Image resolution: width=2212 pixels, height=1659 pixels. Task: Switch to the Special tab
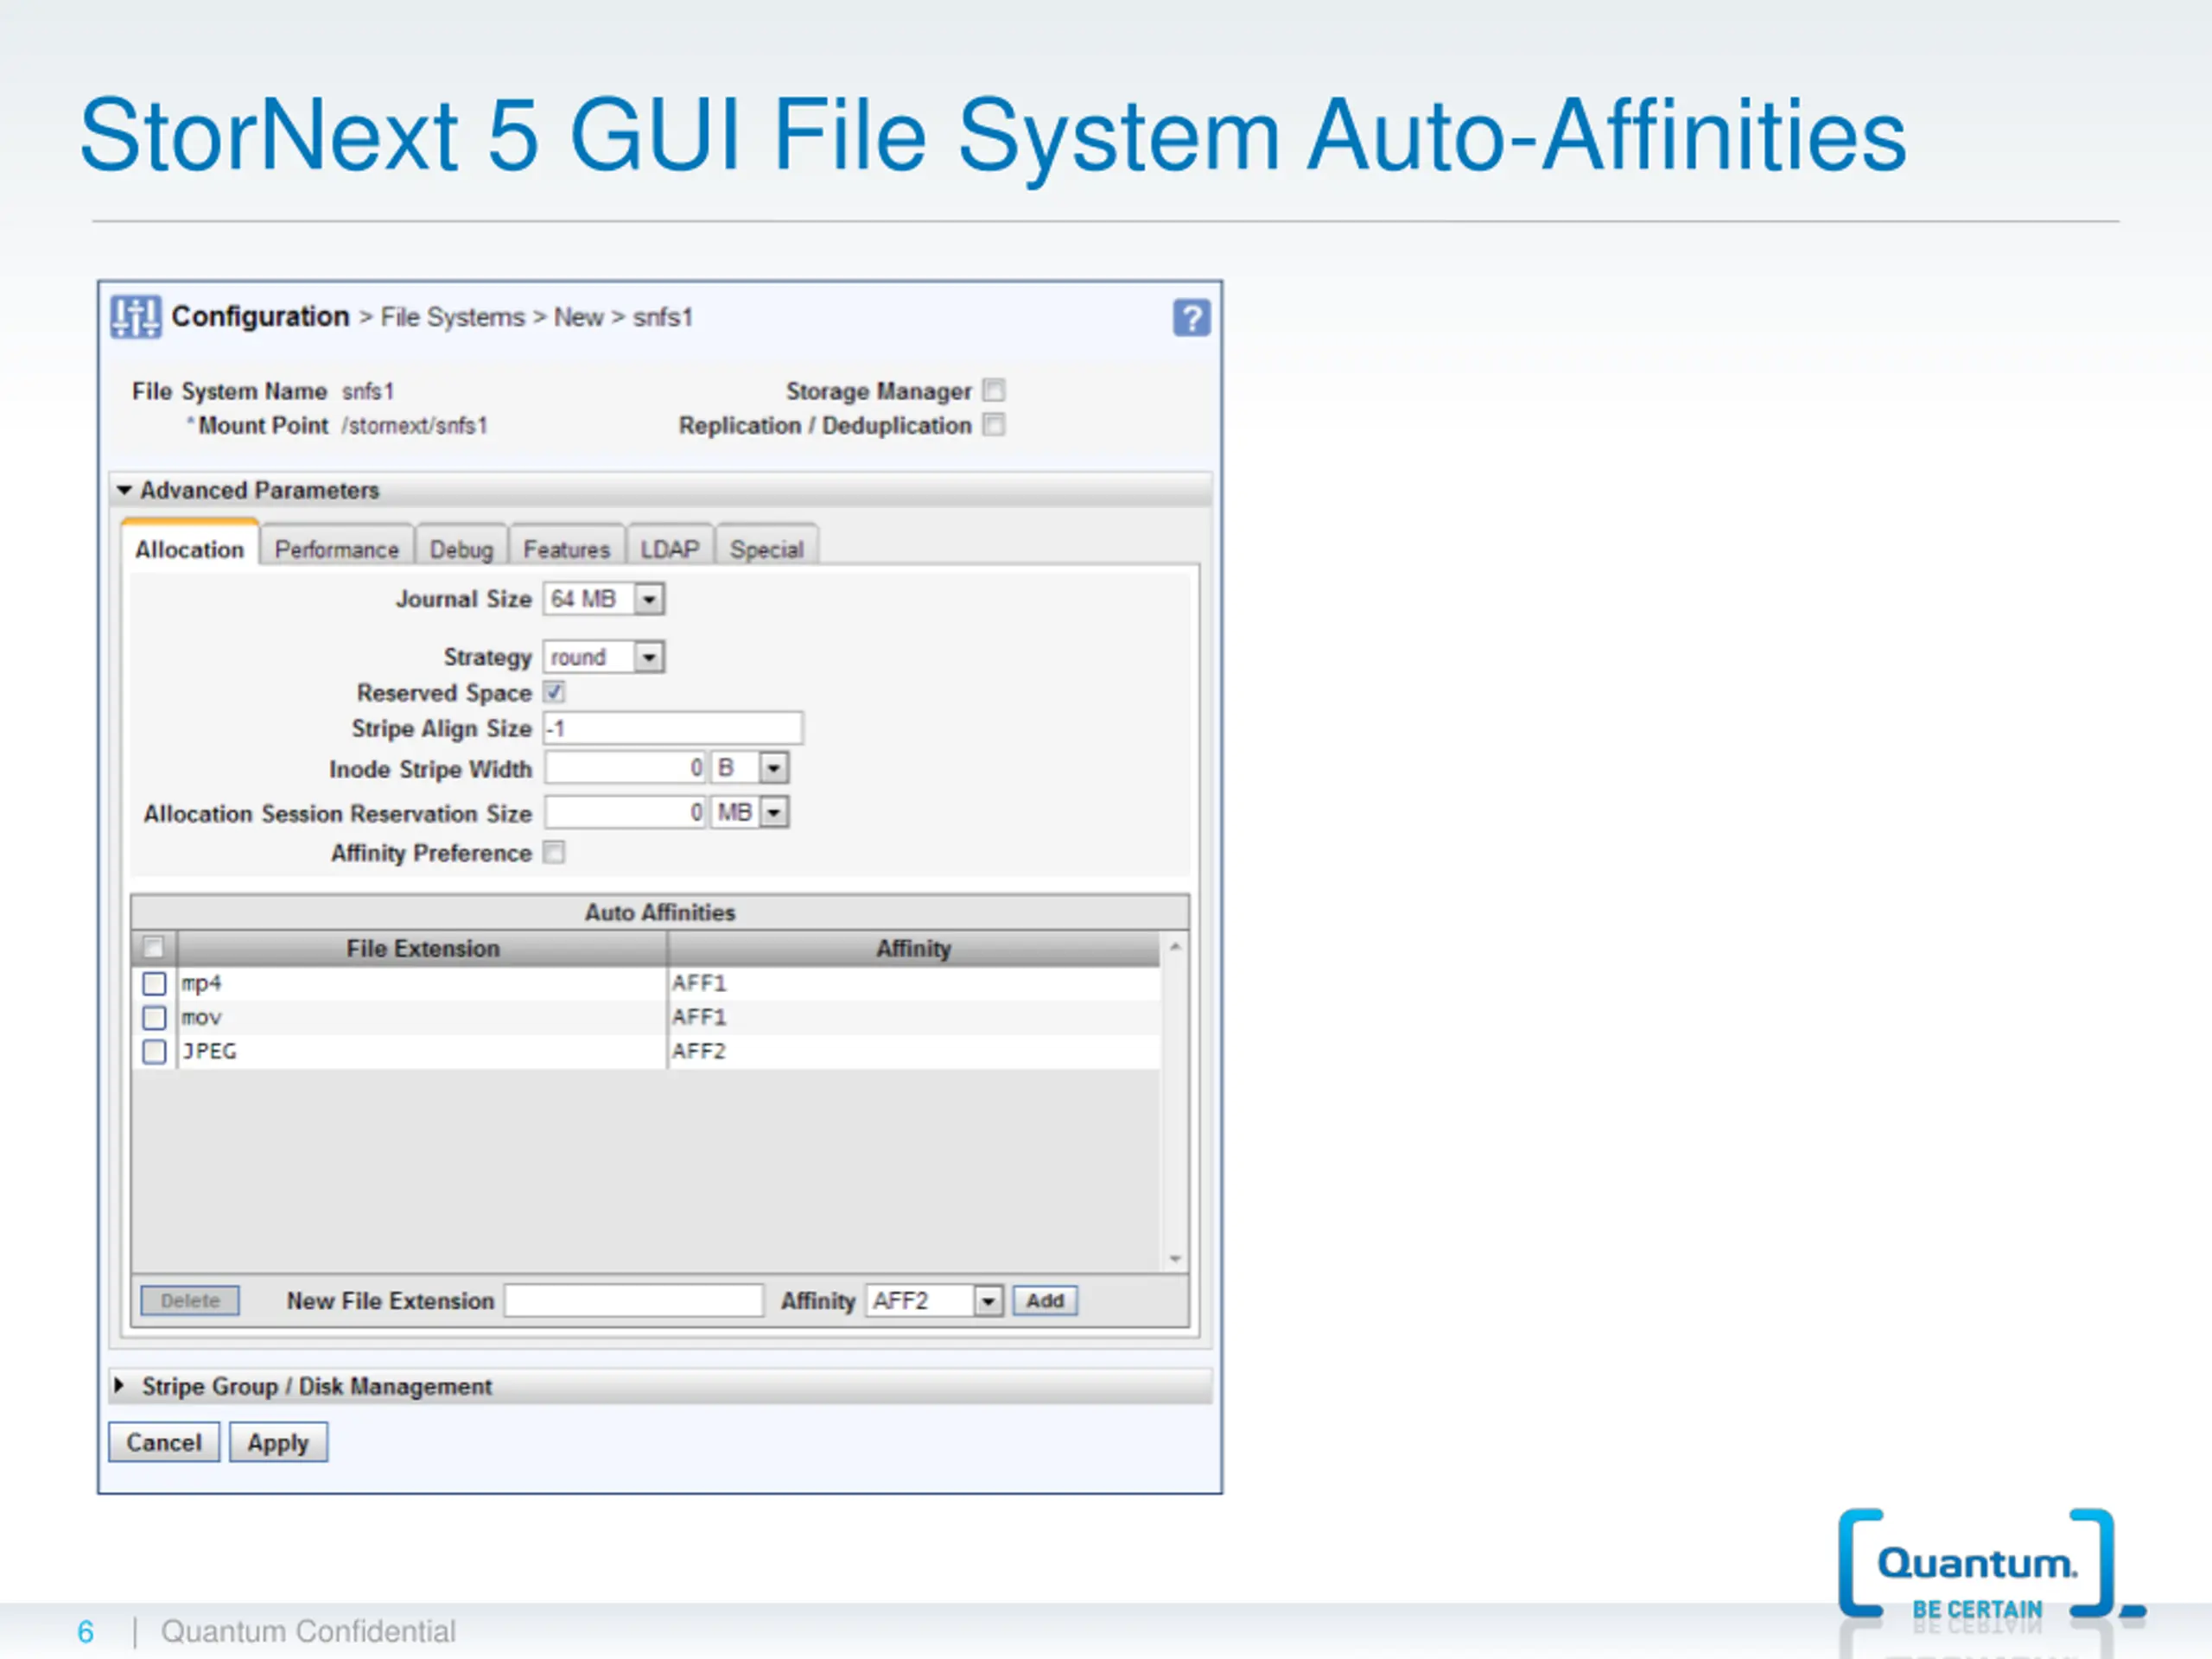(x=767, y=549)
